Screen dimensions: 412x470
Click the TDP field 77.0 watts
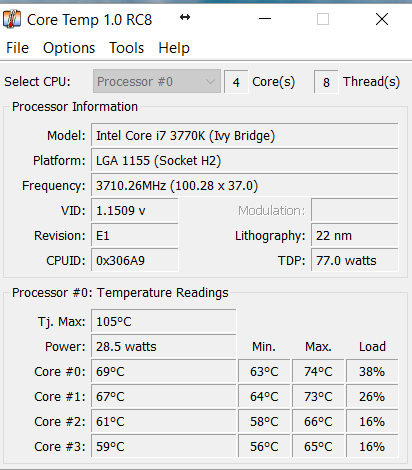coord(355,261)
